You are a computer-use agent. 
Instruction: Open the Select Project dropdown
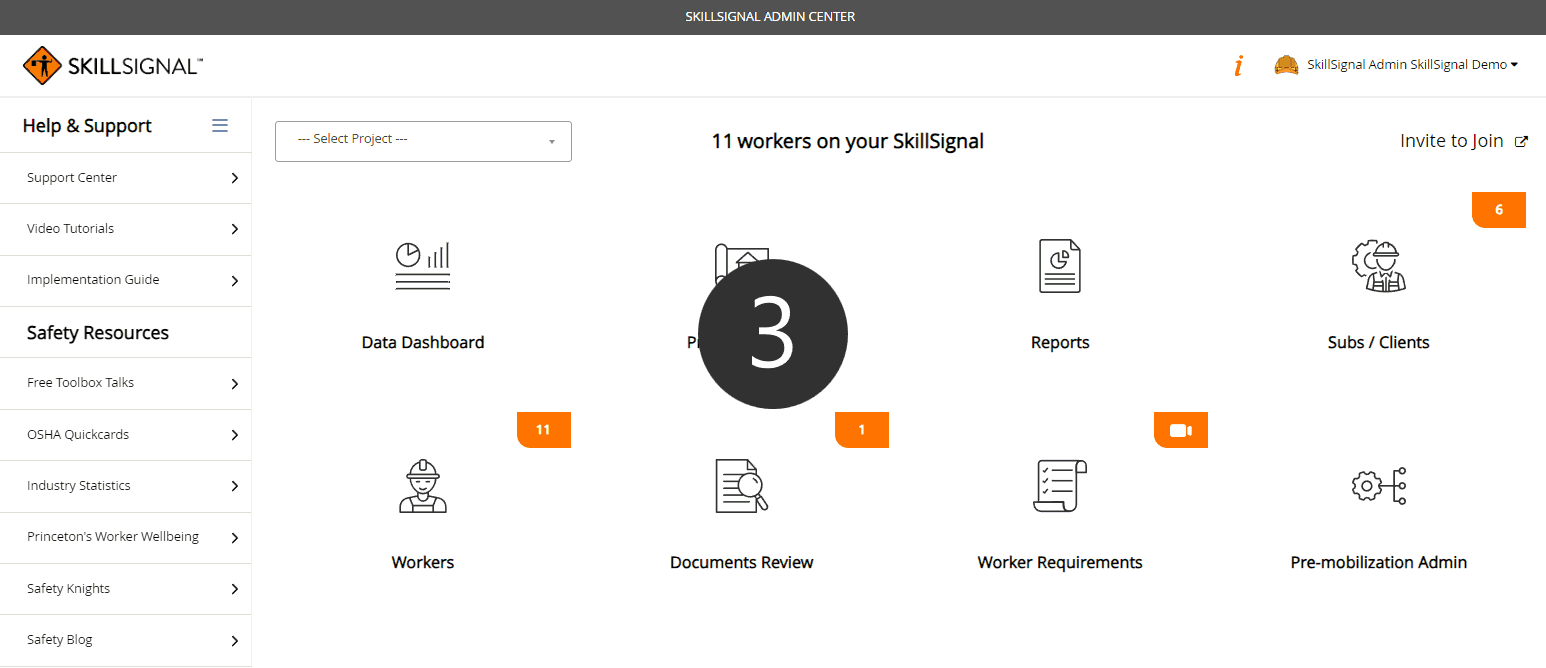422,141
